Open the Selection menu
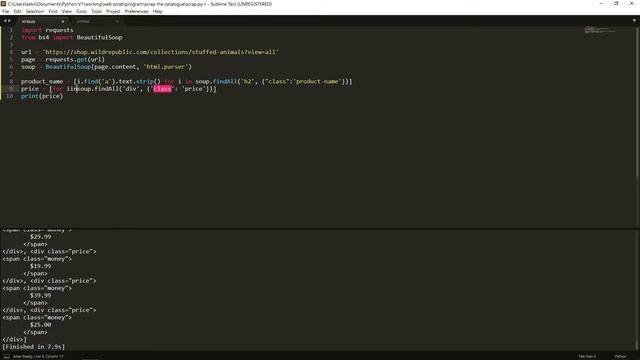640x360 pixels. pos(35,11)
